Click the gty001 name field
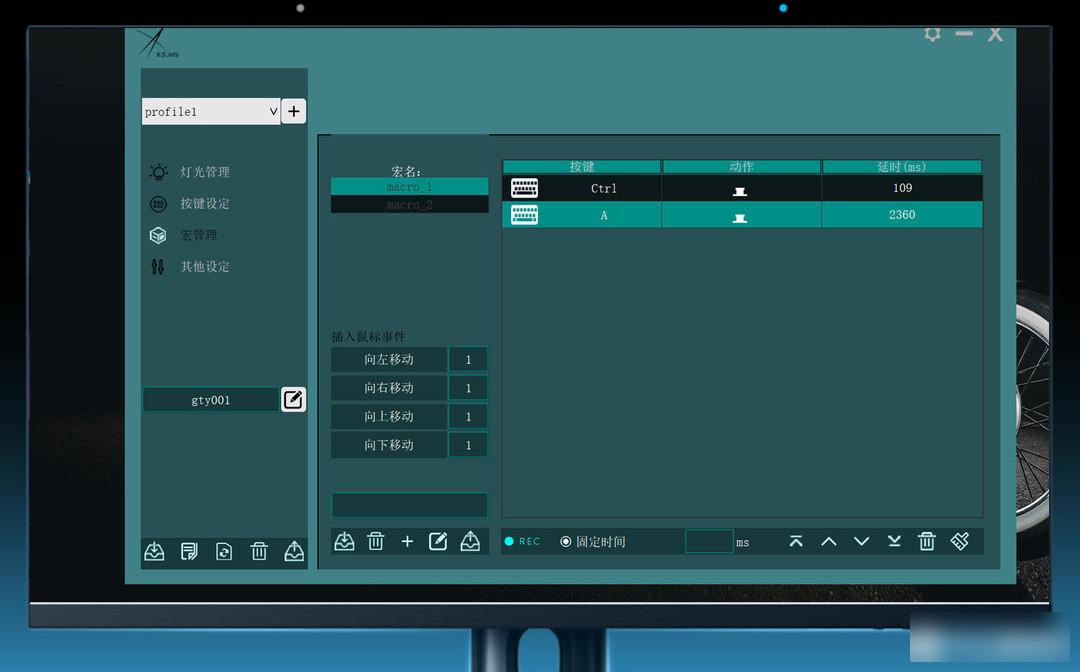The height and width of the screenshot is (672, 1080). pos(211,400)
